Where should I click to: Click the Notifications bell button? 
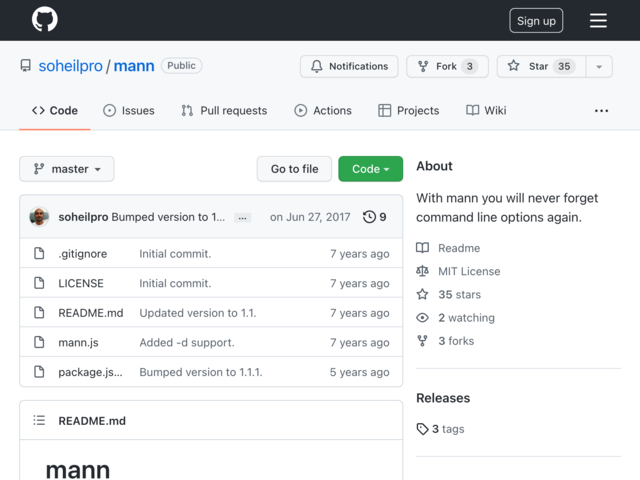pos(349,66)
